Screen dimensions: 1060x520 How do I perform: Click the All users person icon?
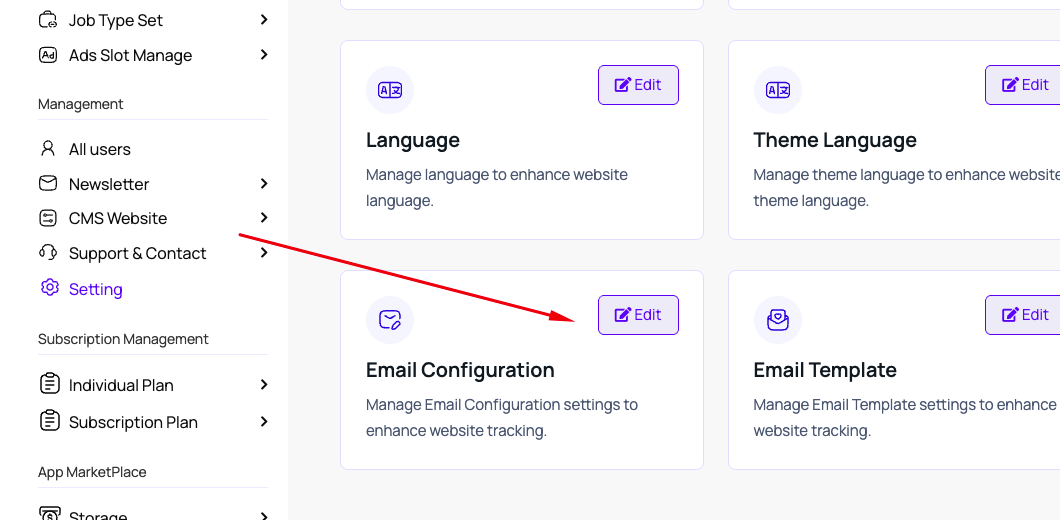[48, 149]
